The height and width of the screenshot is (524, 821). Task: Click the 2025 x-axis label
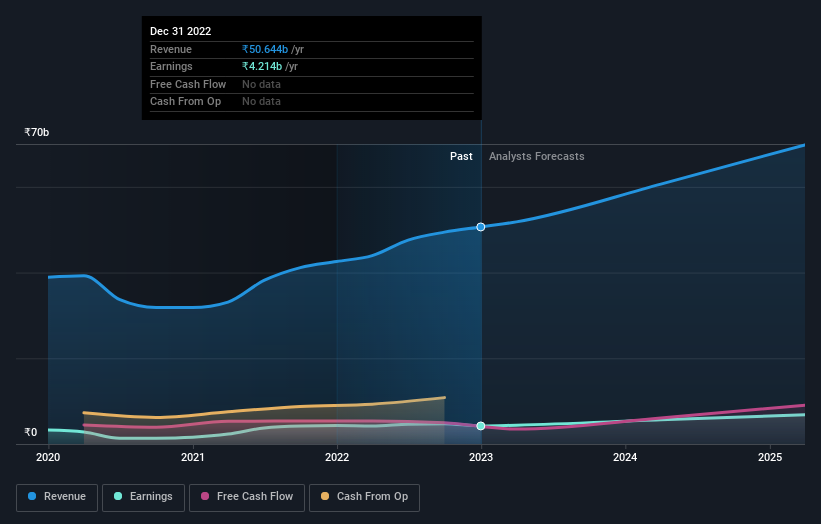click(x=770, y=458)
